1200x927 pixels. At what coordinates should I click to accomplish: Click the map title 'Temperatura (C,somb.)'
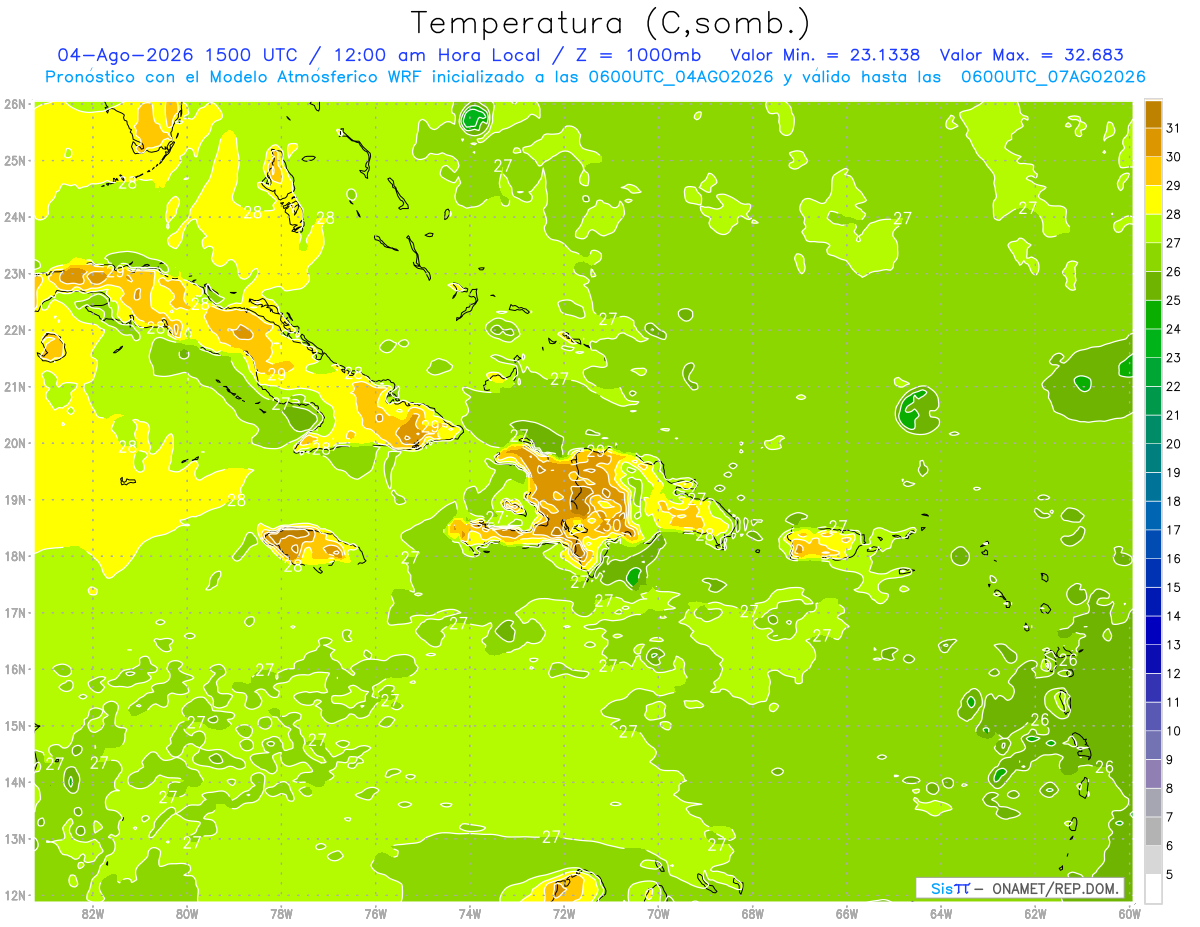(x=610, y=22)
